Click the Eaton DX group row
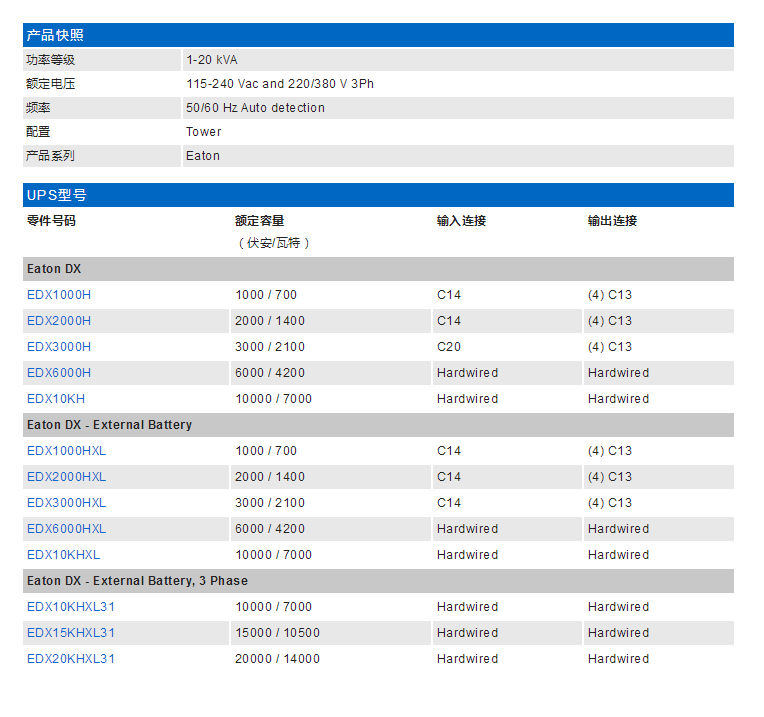The image size is (764, 717). (378, 269)
